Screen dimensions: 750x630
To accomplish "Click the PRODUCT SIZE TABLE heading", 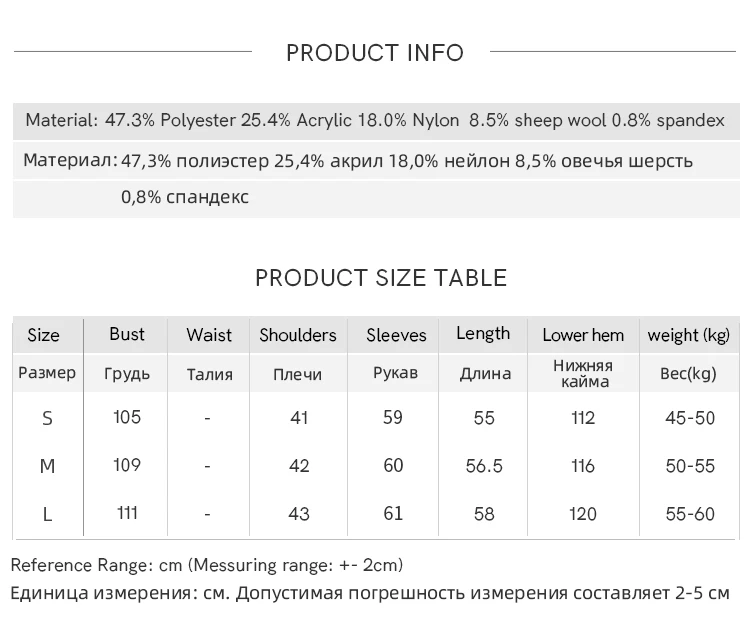I will click(381, 278).
